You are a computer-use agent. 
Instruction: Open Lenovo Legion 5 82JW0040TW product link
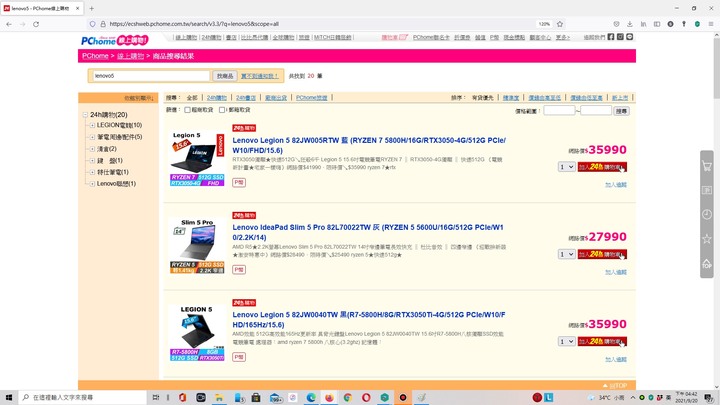(x=369, y=320)
